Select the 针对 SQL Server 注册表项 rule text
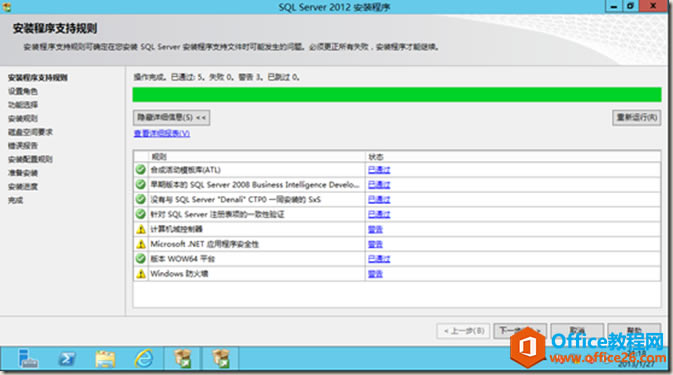This screenshot has height=375, width=673. point(217,214)
